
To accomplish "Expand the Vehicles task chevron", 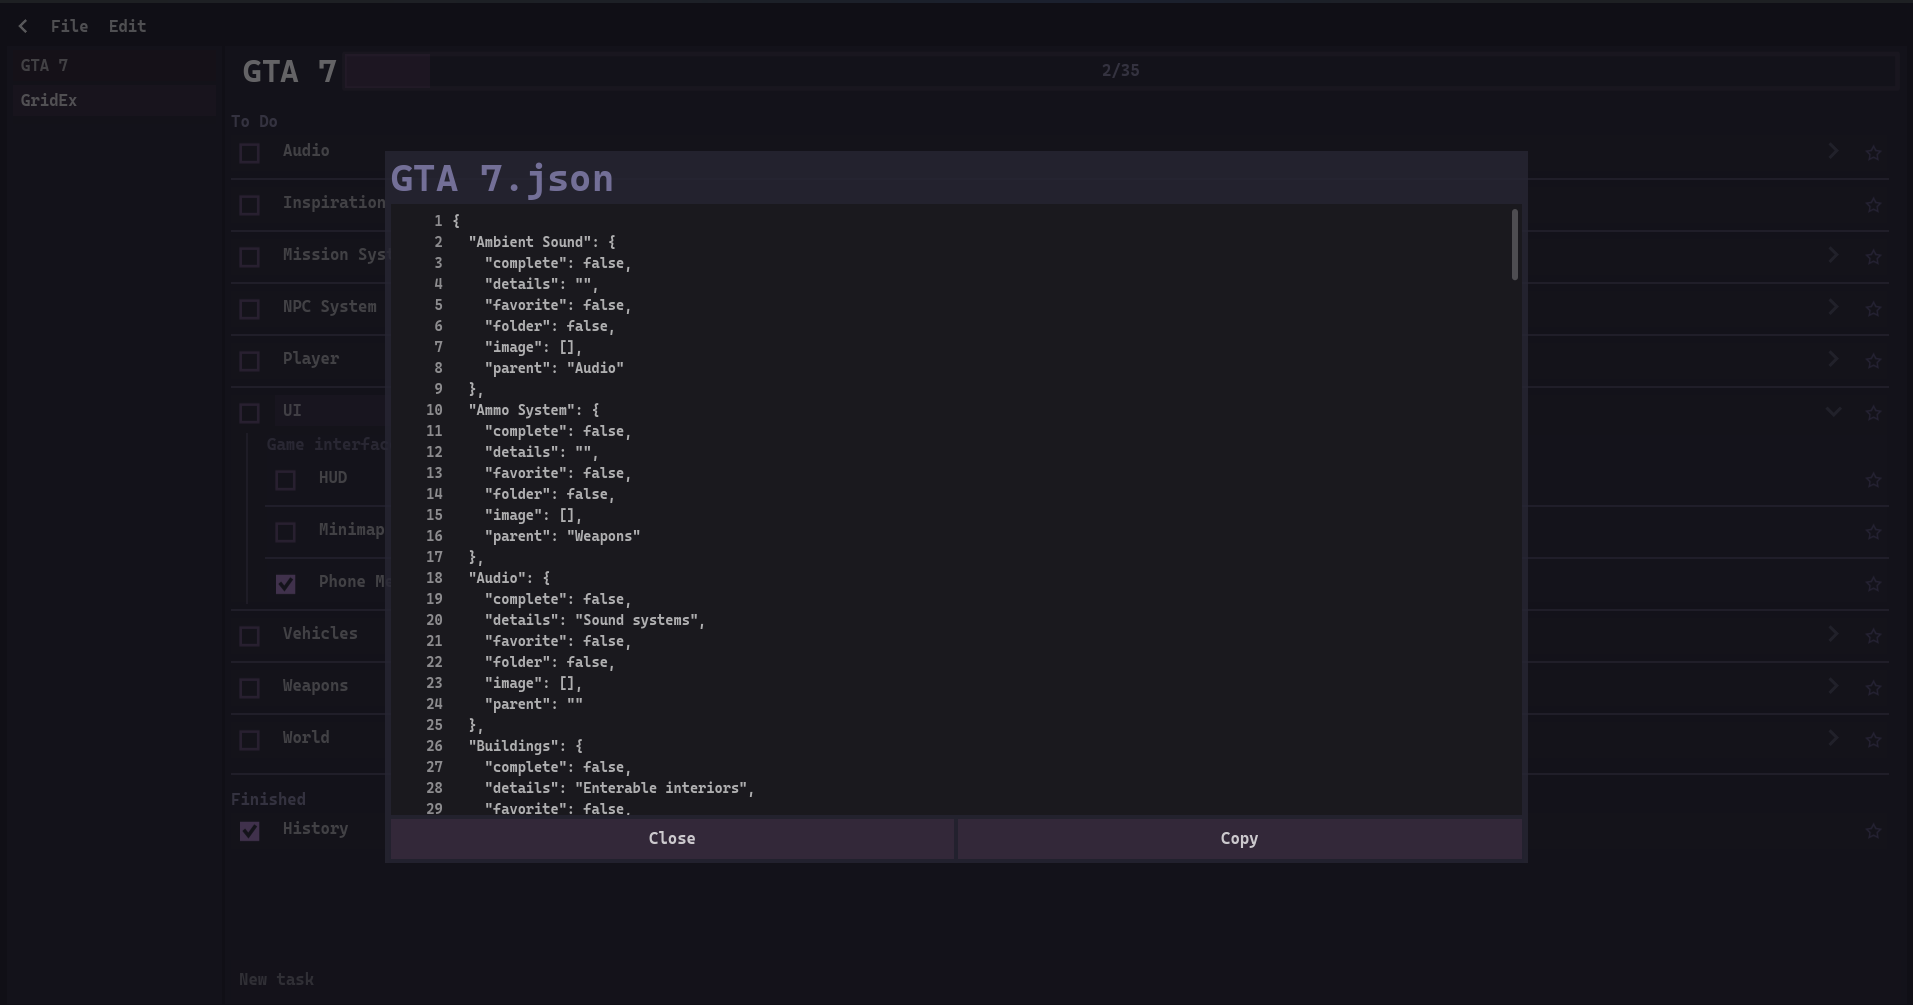I will 1833,634.
